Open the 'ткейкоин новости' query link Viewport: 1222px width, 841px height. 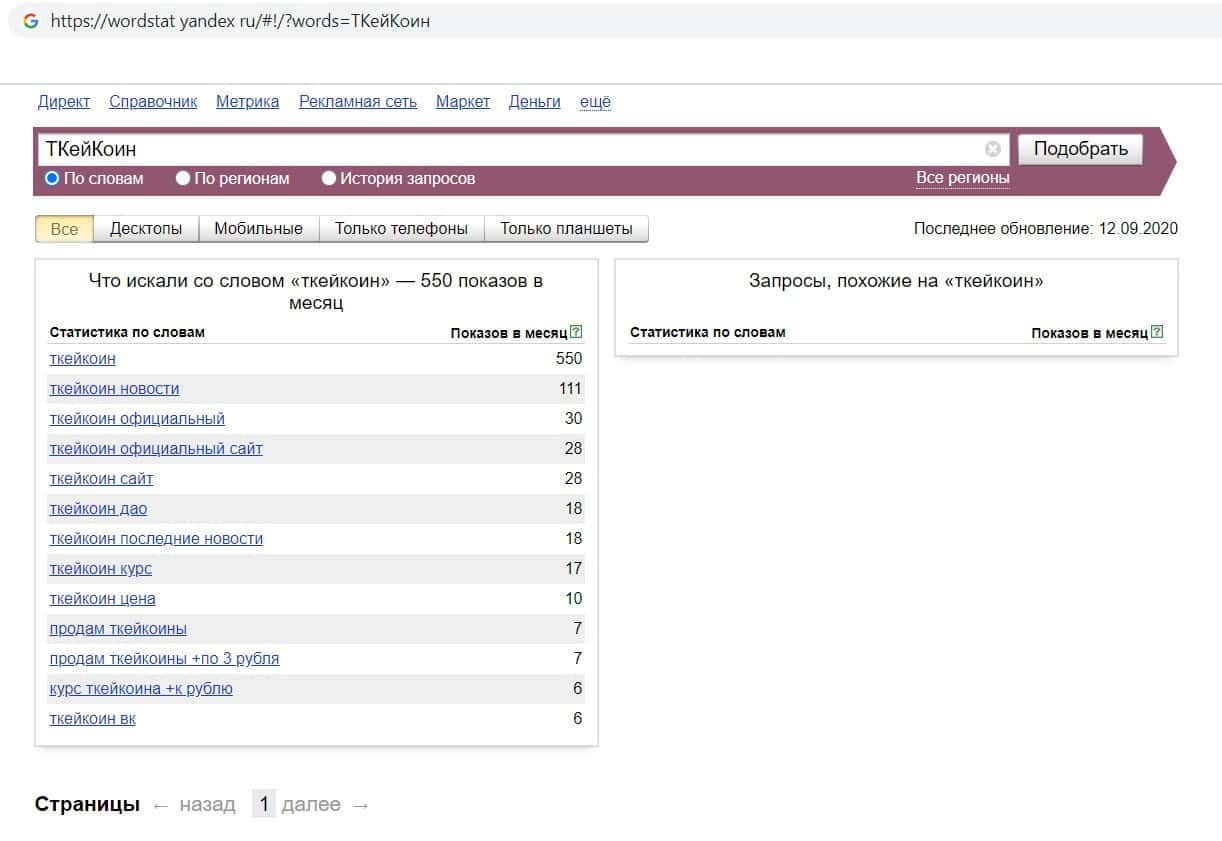[114, 388]
